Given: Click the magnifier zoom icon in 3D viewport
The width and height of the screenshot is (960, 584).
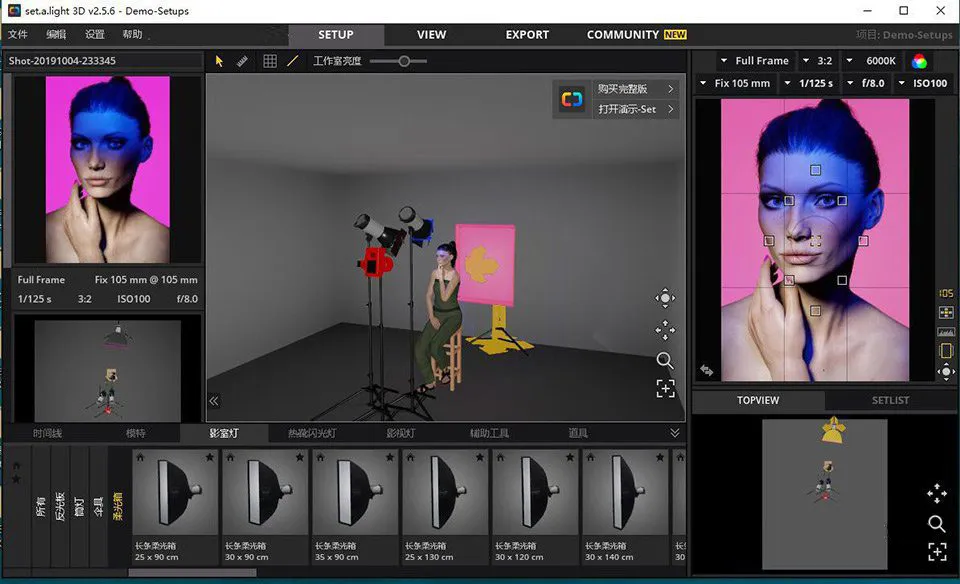Looking at the screenshot, I should [665, 360].
